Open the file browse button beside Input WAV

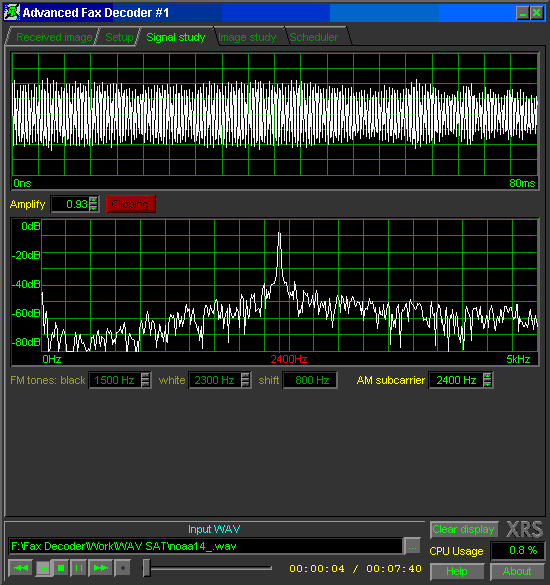[412, 547]
